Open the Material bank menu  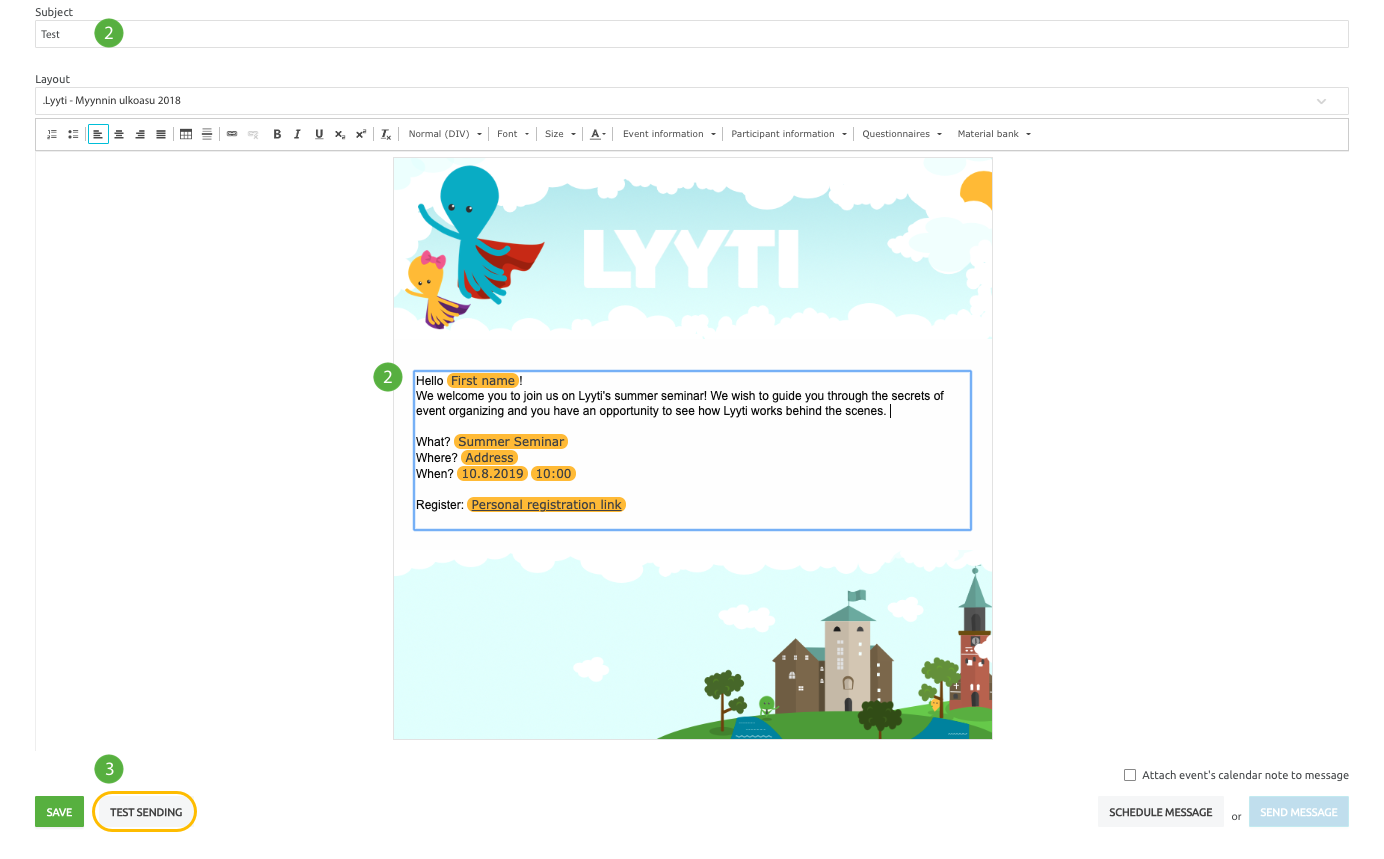click(x=994, y=134)
